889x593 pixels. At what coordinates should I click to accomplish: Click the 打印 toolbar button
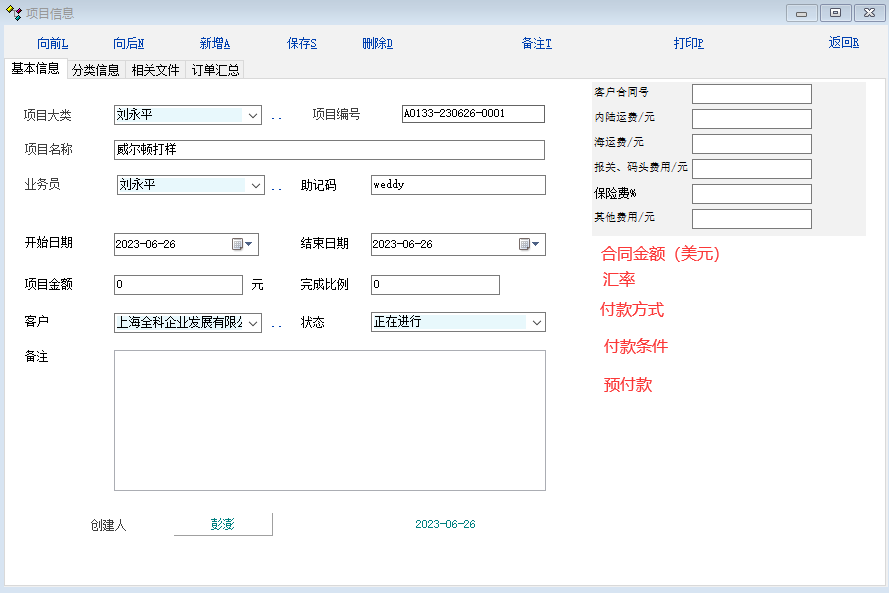[x=688, y=43]
